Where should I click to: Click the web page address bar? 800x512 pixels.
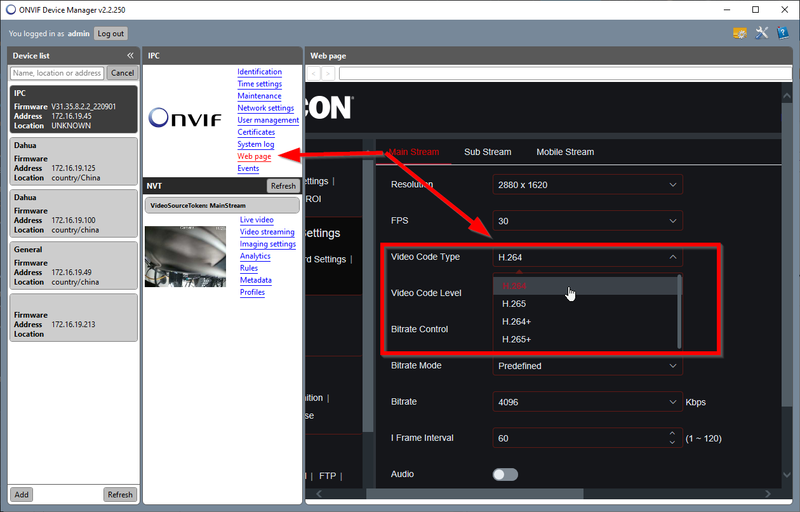[x=565, y=73]
